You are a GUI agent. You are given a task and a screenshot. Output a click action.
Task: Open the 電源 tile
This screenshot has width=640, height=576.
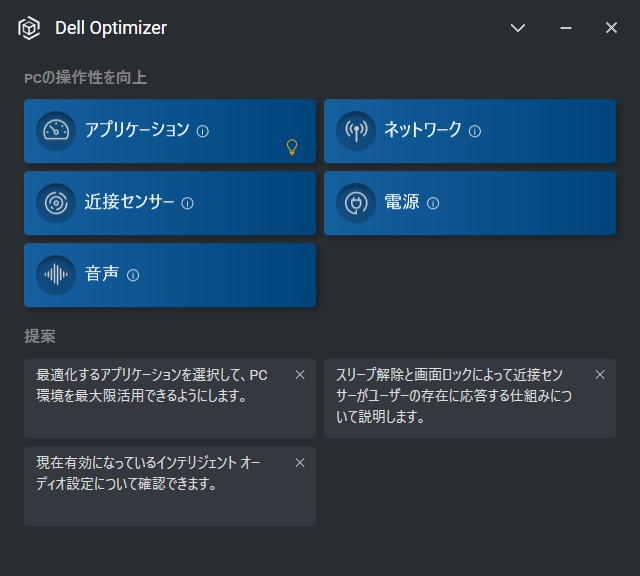(470, 203)
